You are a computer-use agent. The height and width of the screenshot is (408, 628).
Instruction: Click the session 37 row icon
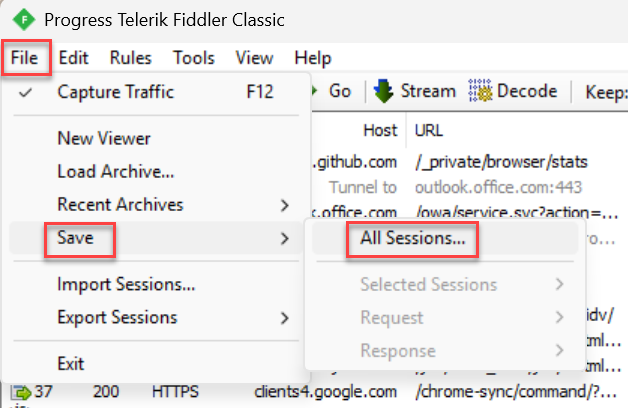20,393
